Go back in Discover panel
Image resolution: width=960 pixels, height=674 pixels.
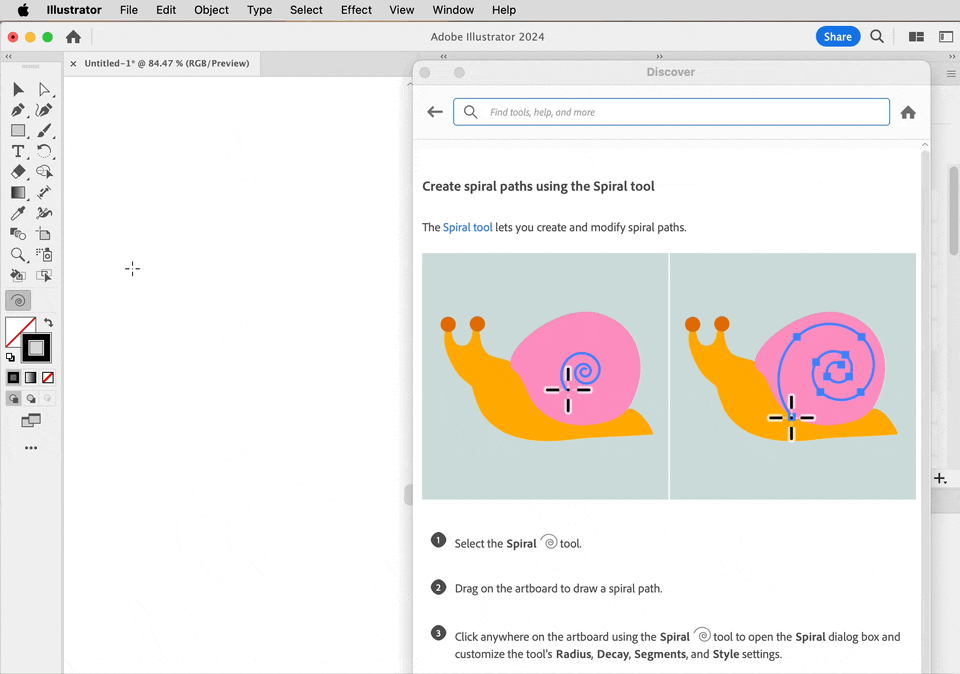(x=435, y=111)
